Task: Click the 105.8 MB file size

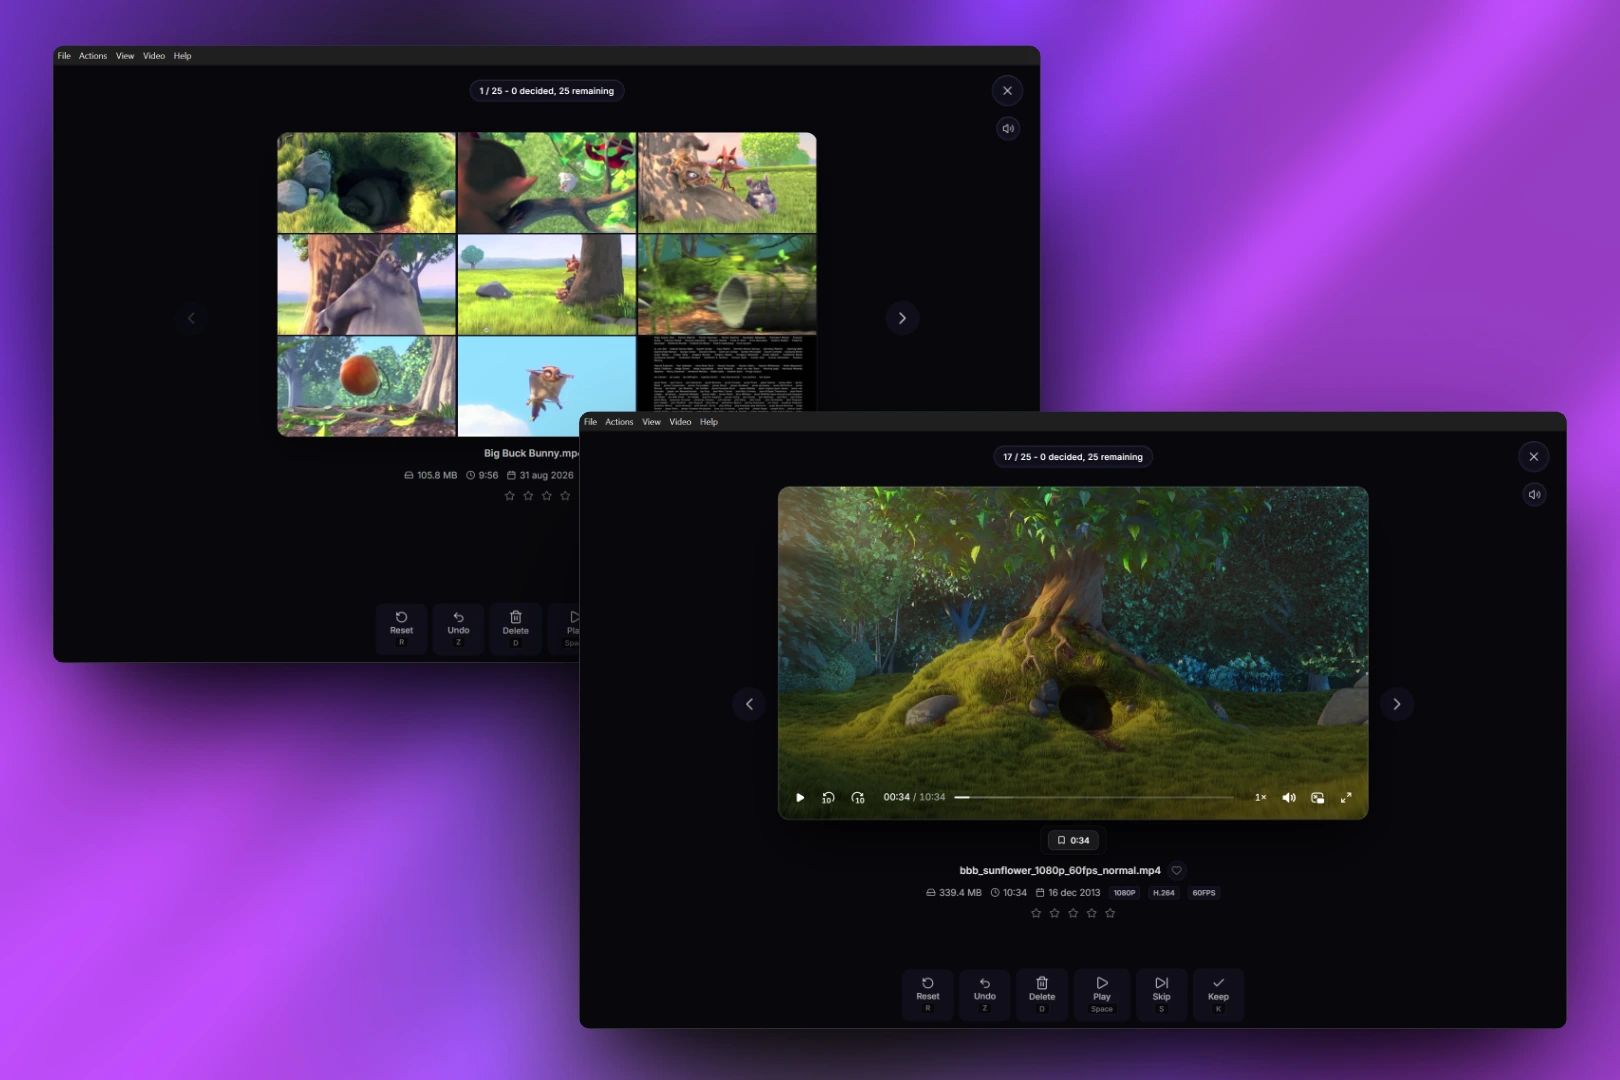Action: 431,476
